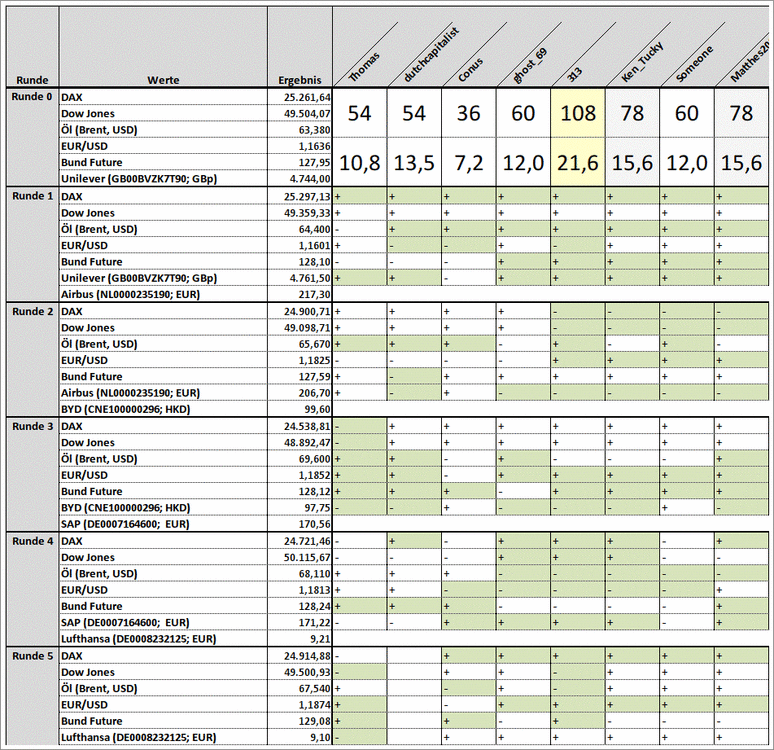The width and height of the screenshot is (774, 750).
Task: Click the result 217,30
Action: pyautogui.click(x=314, y=294)
